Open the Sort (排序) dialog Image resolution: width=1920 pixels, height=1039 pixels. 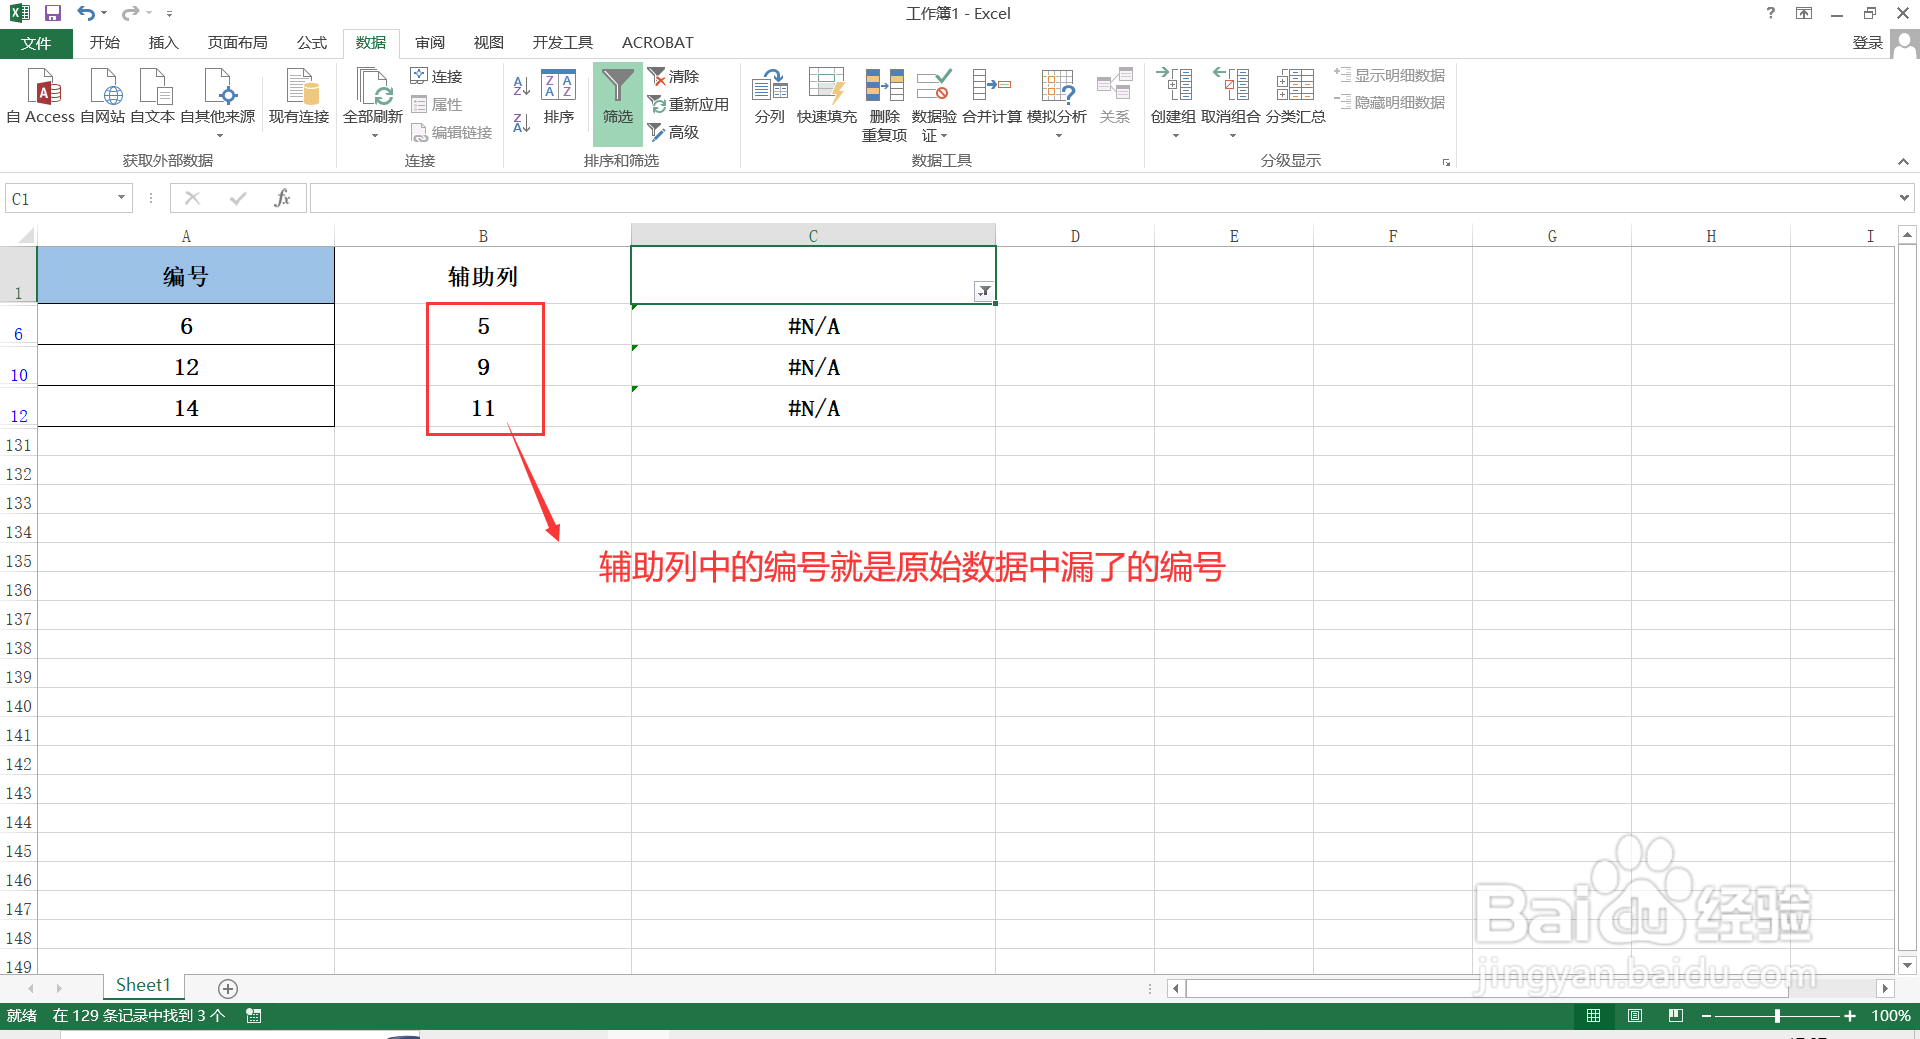[559, 96]
